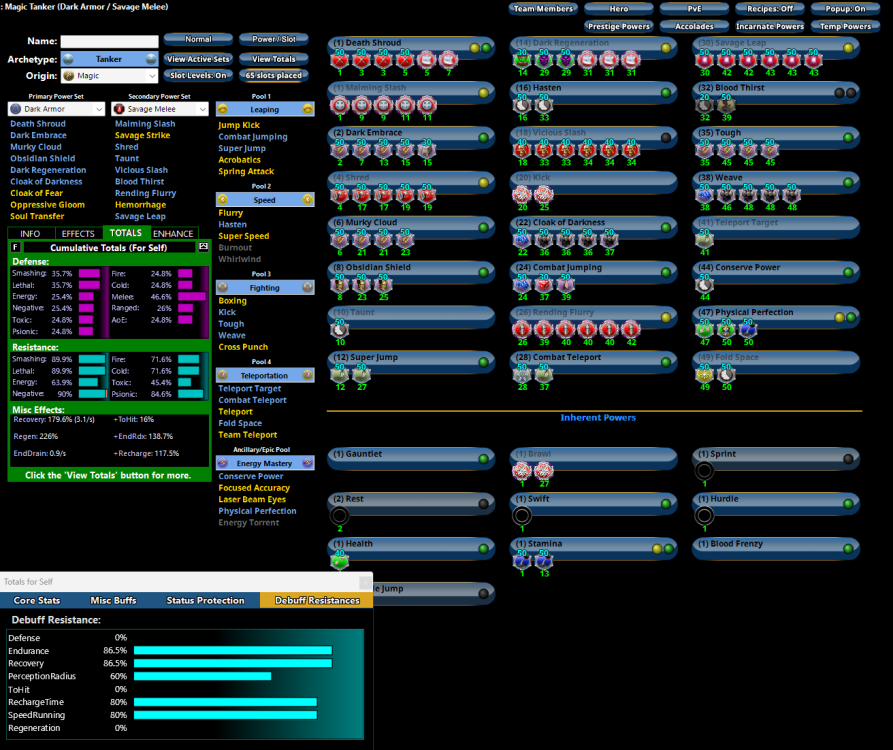Click first enhancement slot of Physical Perfection

705,329
